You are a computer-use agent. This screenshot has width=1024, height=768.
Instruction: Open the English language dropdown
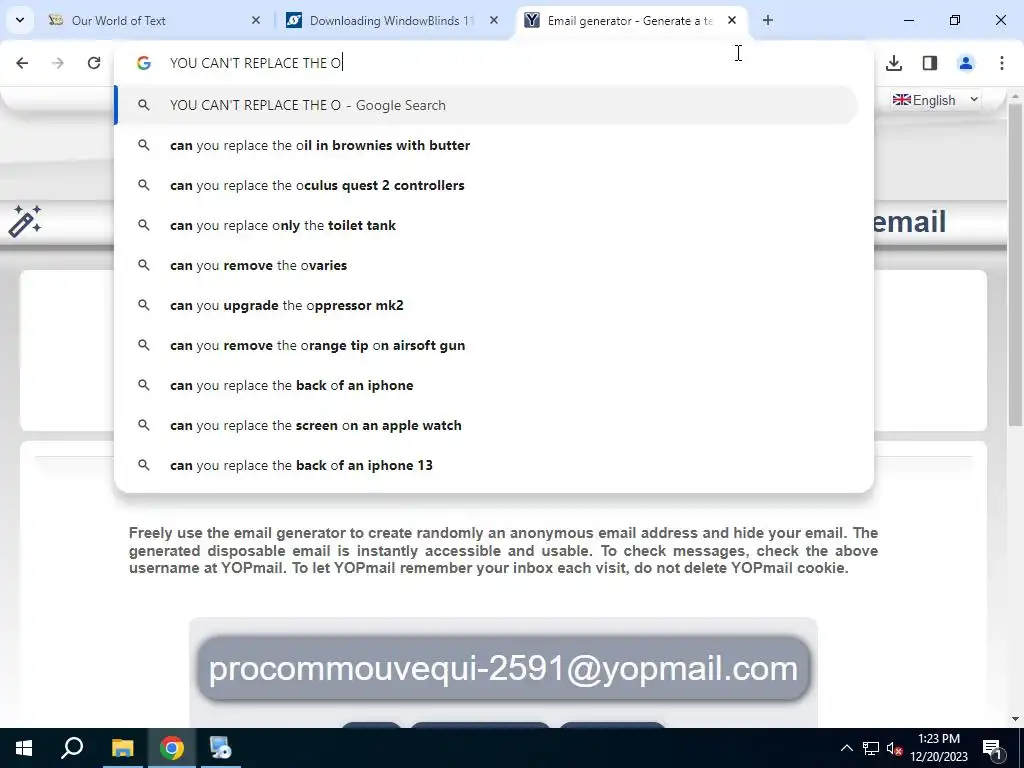(x=936, y=100)
